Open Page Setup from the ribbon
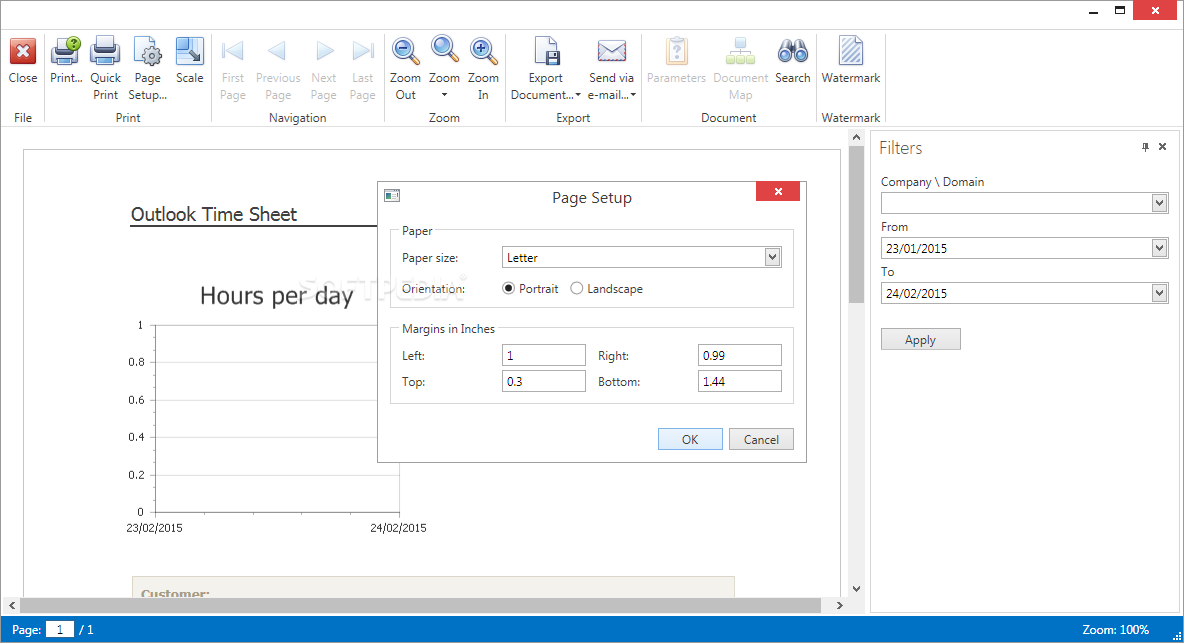1184x643 pixels. pos(147,51)
